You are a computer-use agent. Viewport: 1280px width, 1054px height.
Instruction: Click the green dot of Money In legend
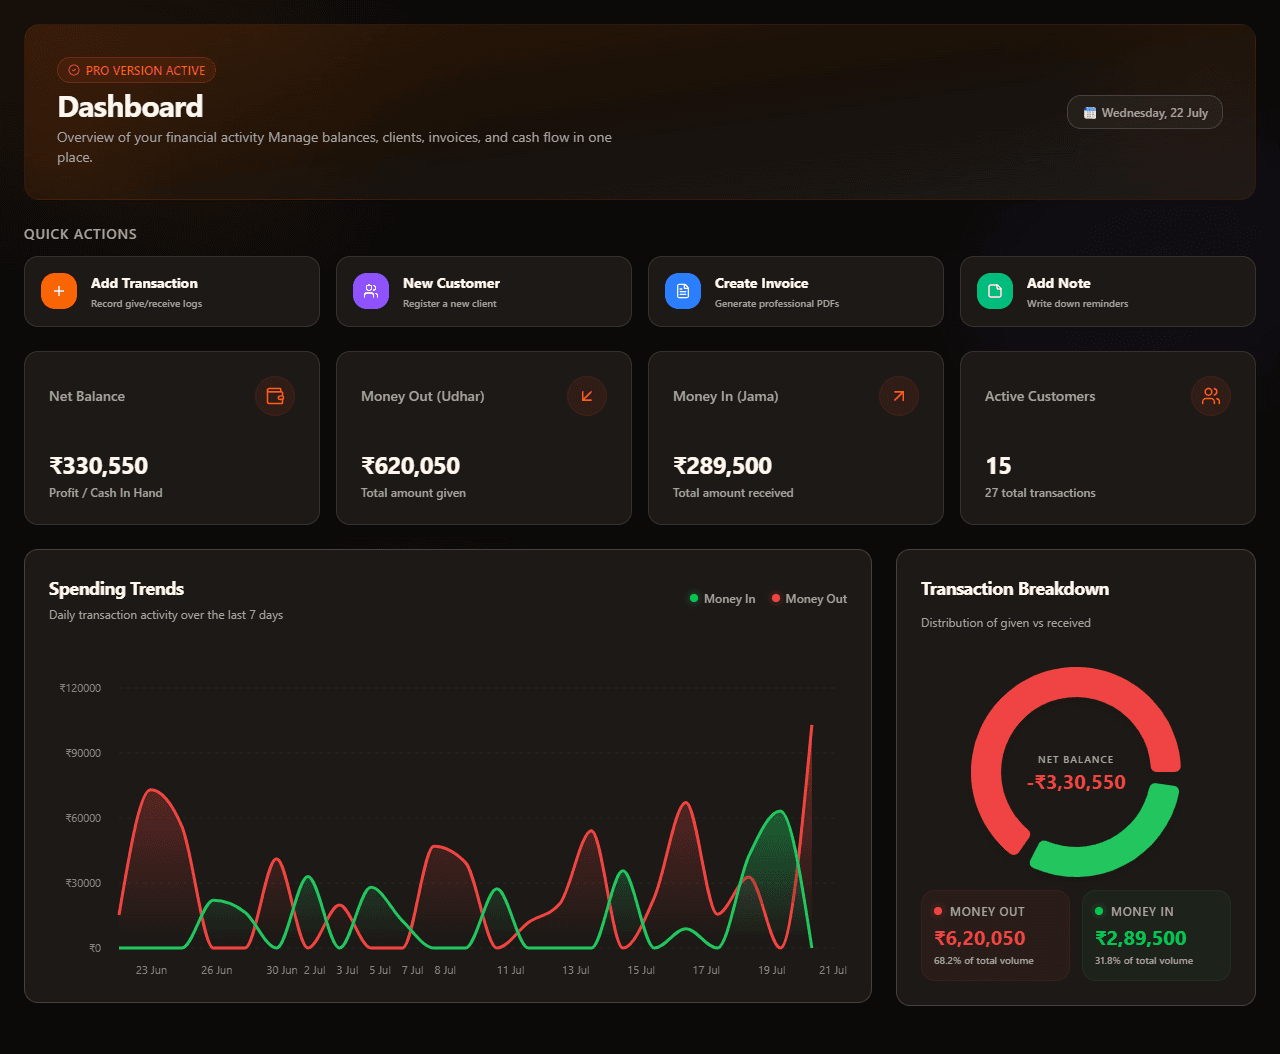(693, 598)
